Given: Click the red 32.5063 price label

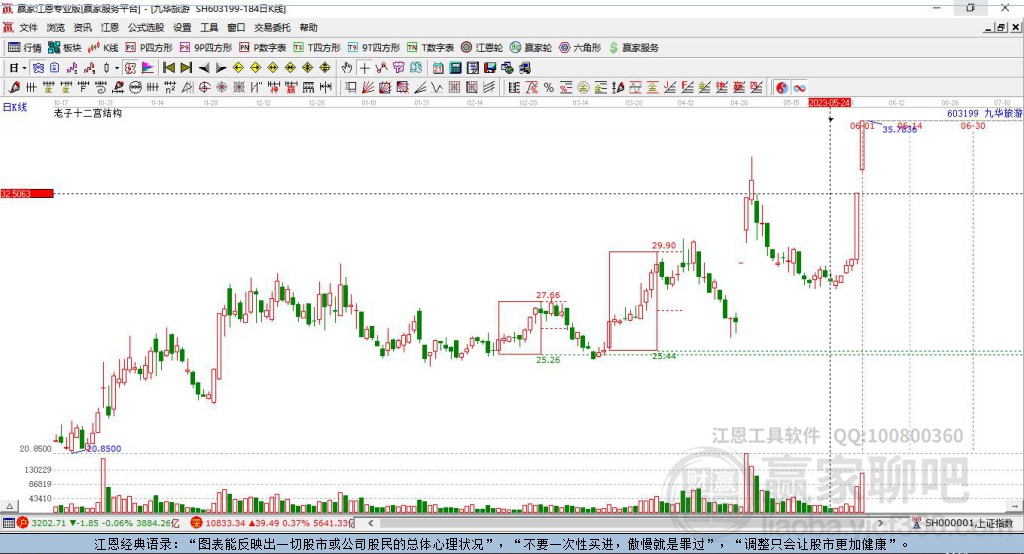Looking at the screenshot, I should [26, 193].
